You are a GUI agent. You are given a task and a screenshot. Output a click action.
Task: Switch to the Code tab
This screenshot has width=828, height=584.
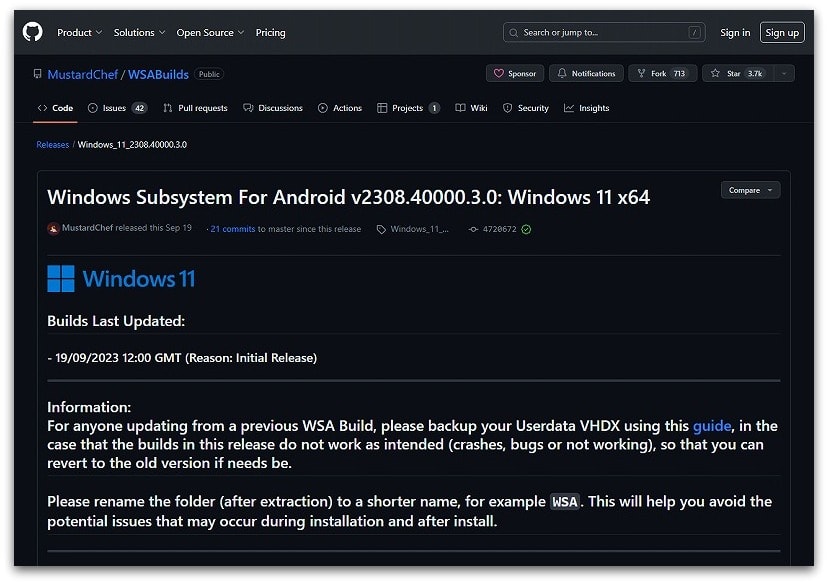tap(55, 108)
